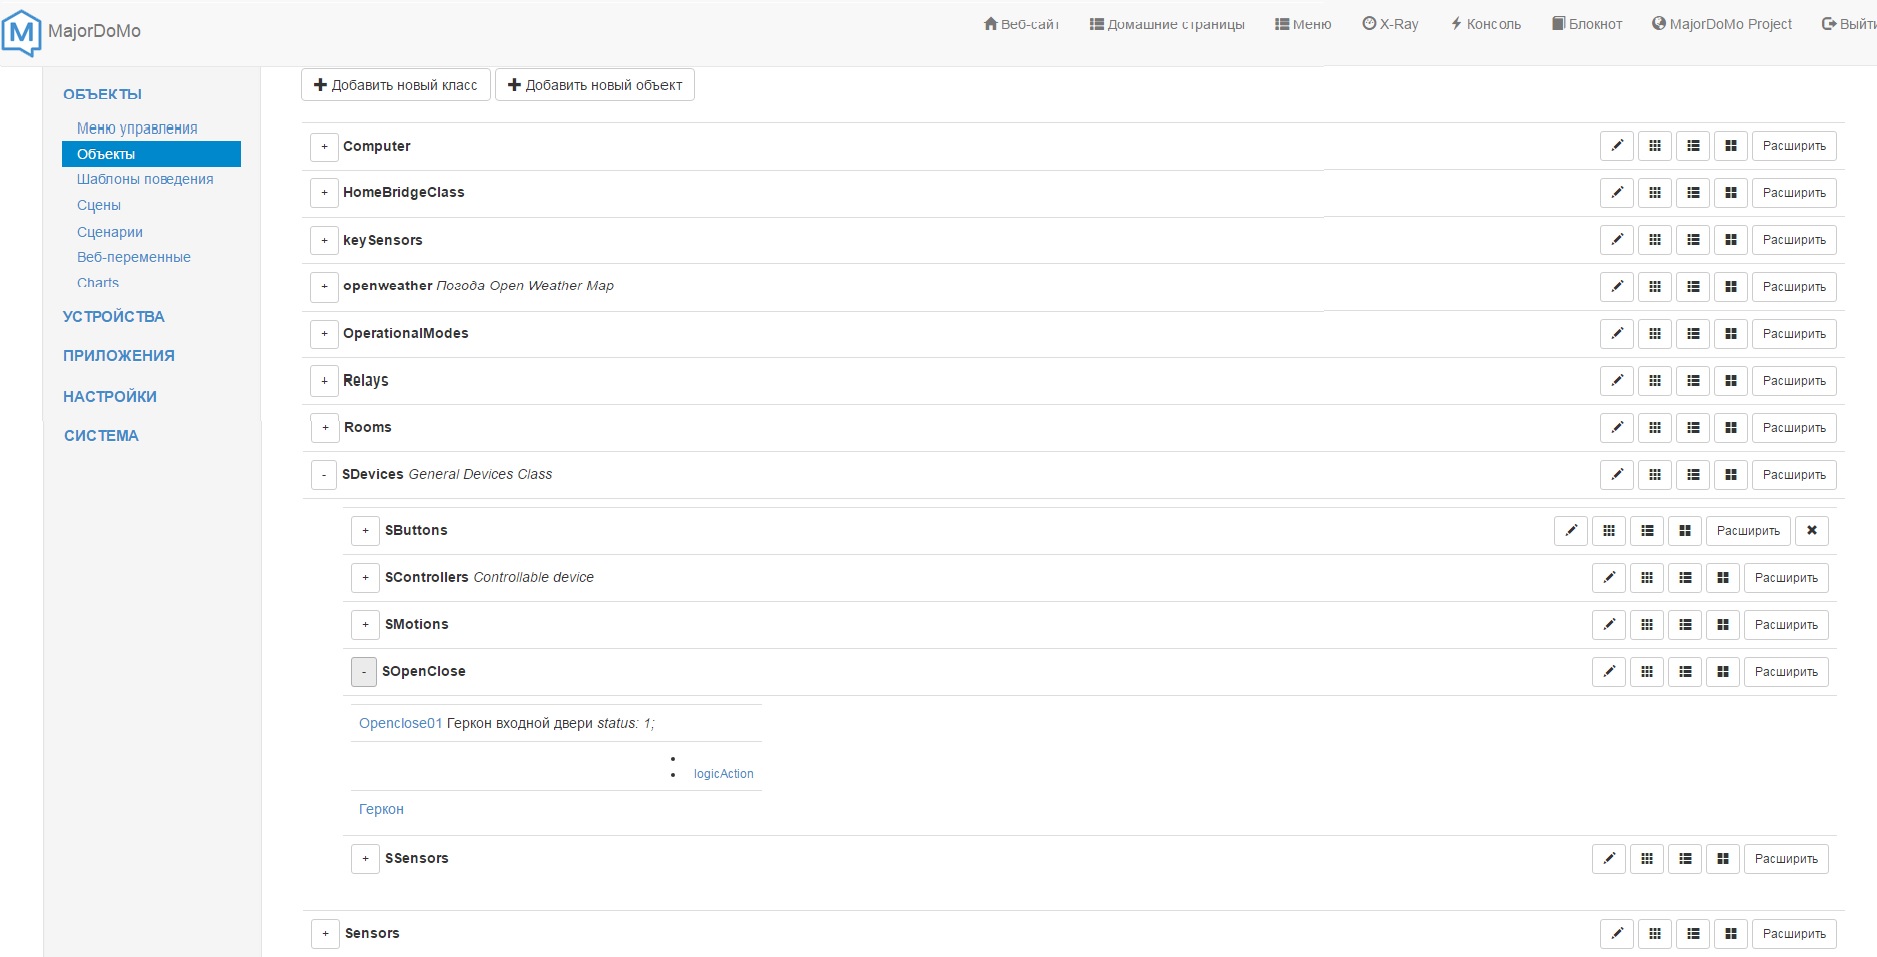This screenshot has width=1877, height=957.
Task: Click the small grid icon for HomeBridgeClass
Action: [1655, 193]
